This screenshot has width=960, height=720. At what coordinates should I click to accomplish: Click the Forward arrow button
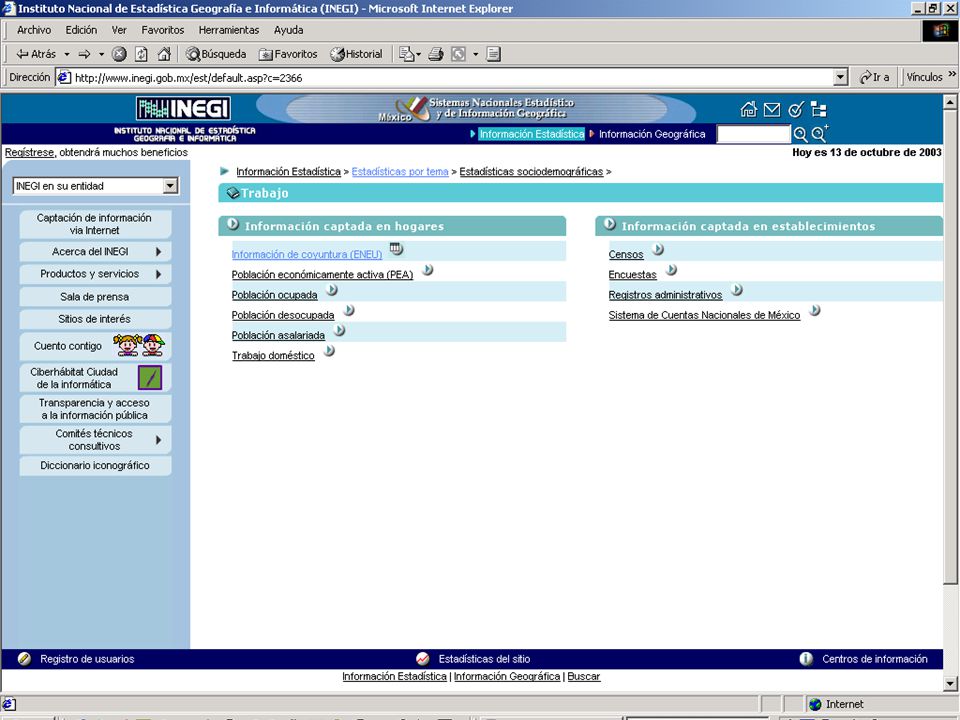coord(84,54)
